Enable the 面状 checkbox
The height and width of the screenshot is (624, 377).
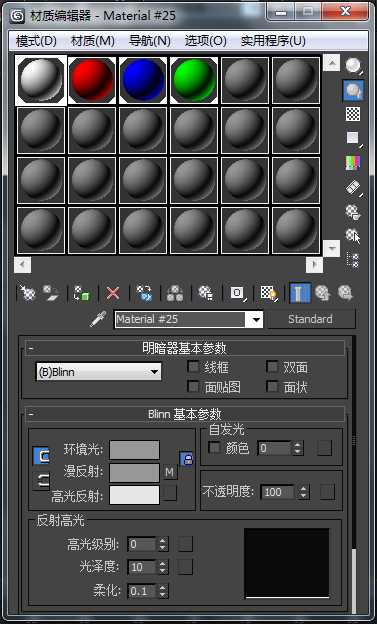pyautogui.click(x=272, y=386)
